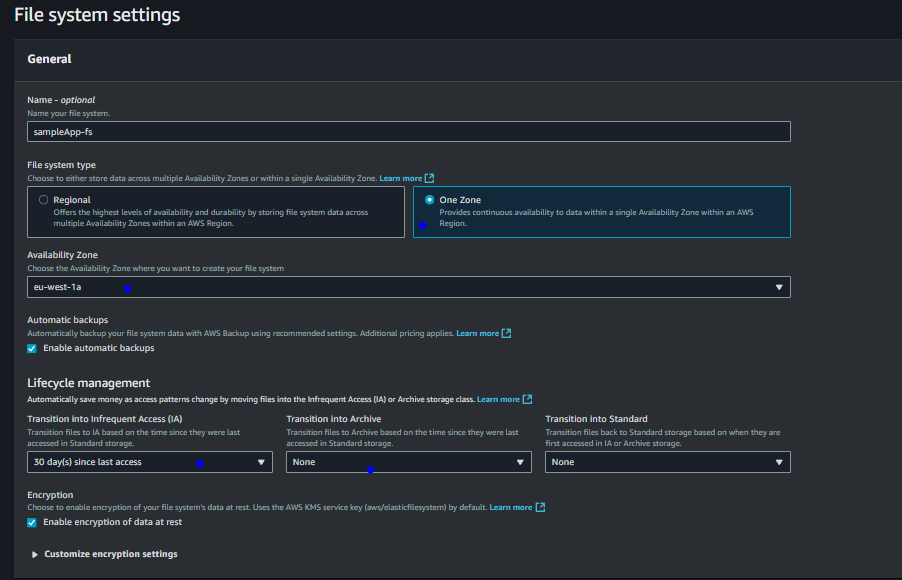Expand Customize encryption settings
The height and width of the screenshot is (580, 902).
pos(104,554)
